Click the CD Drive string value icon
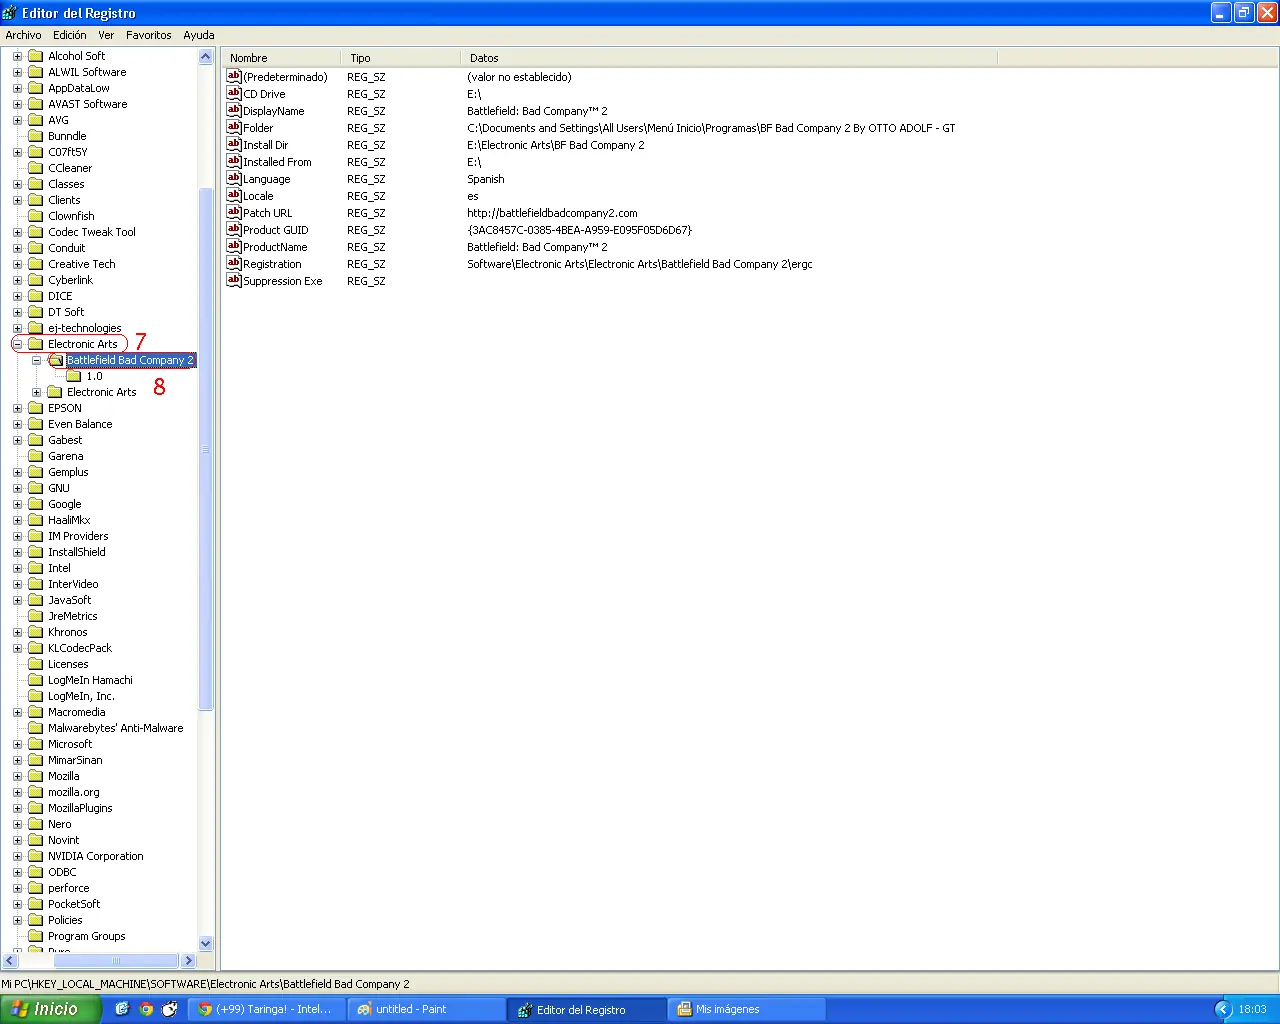 234,94
